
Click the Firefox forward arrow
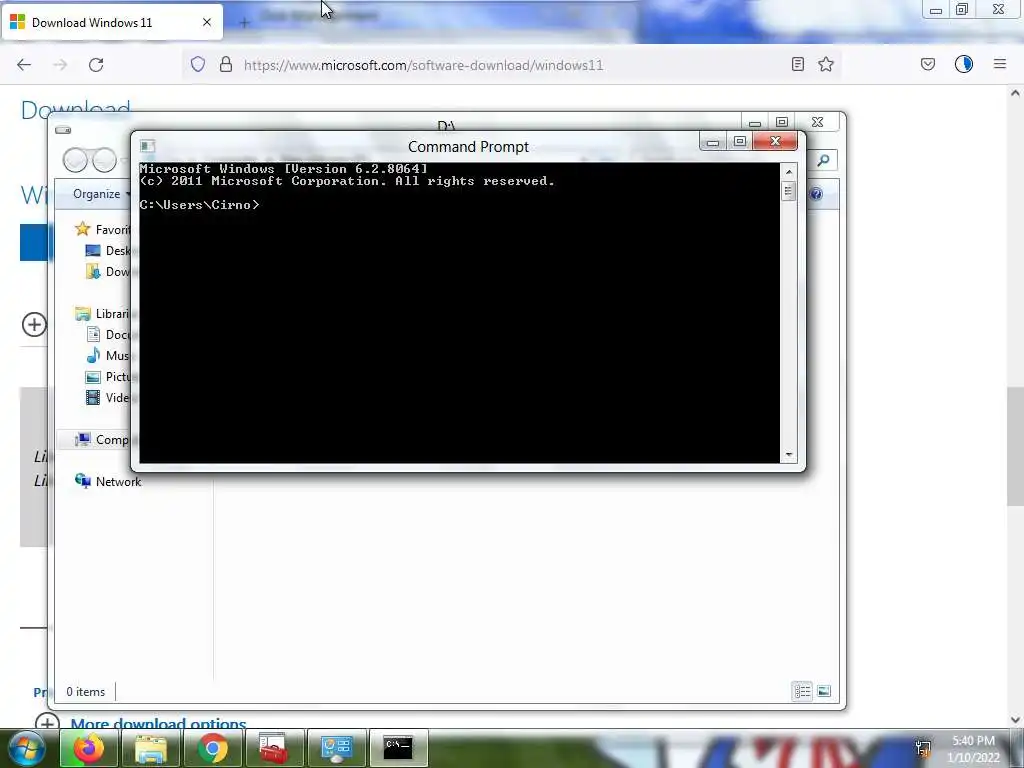pos(60,65)
